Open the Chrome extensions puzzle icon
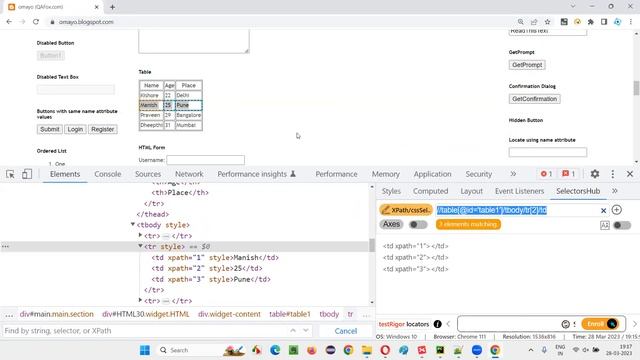The width and height of the screenshot is (640, 360). 590,22
